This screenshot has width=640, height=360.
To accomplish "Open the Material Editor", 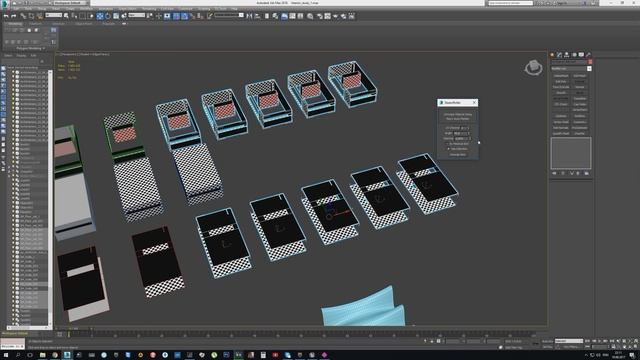I will 310,16.
